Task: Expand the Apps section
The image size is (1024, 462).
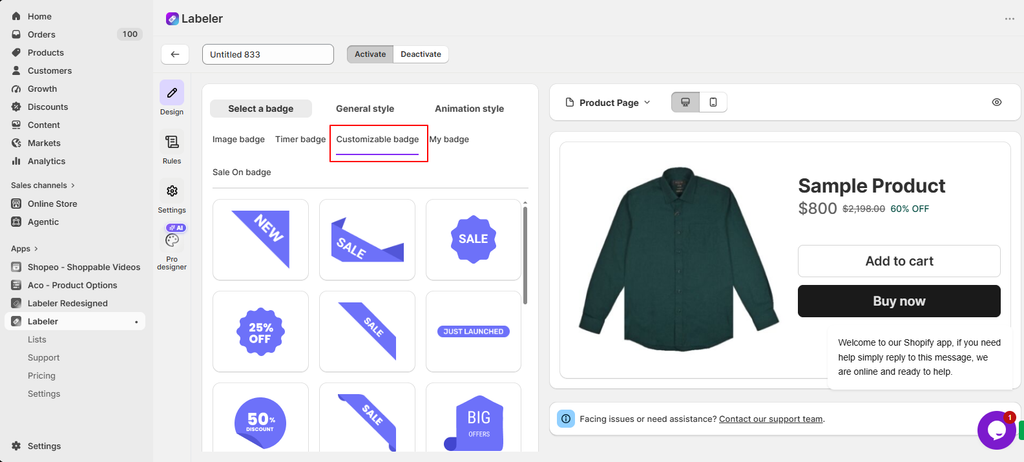Action: pyautogui.click(x=25, y=249)
